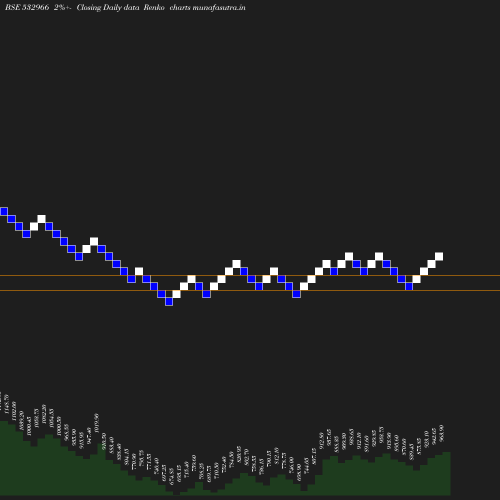This screenshot has height=500, width=500.
Task: Click the Renko word in the chart title
Action: click(x=154, y=8)
